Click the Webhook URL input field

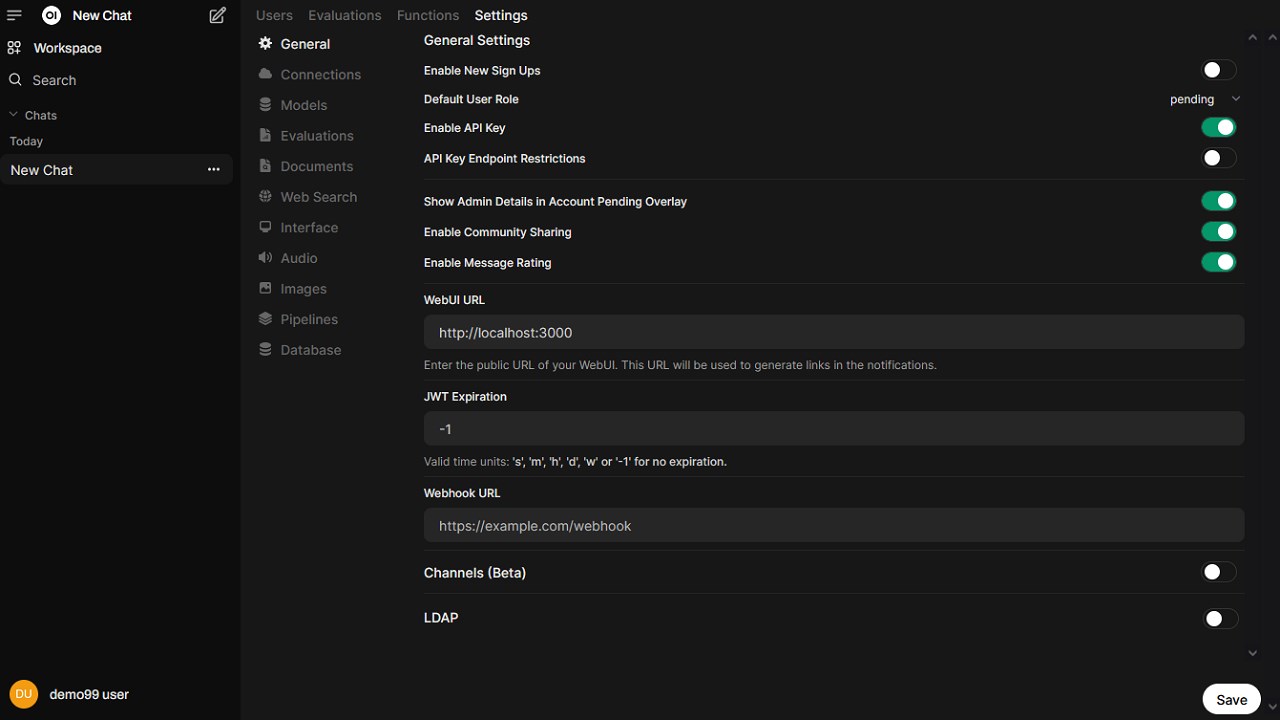(833, 526)
